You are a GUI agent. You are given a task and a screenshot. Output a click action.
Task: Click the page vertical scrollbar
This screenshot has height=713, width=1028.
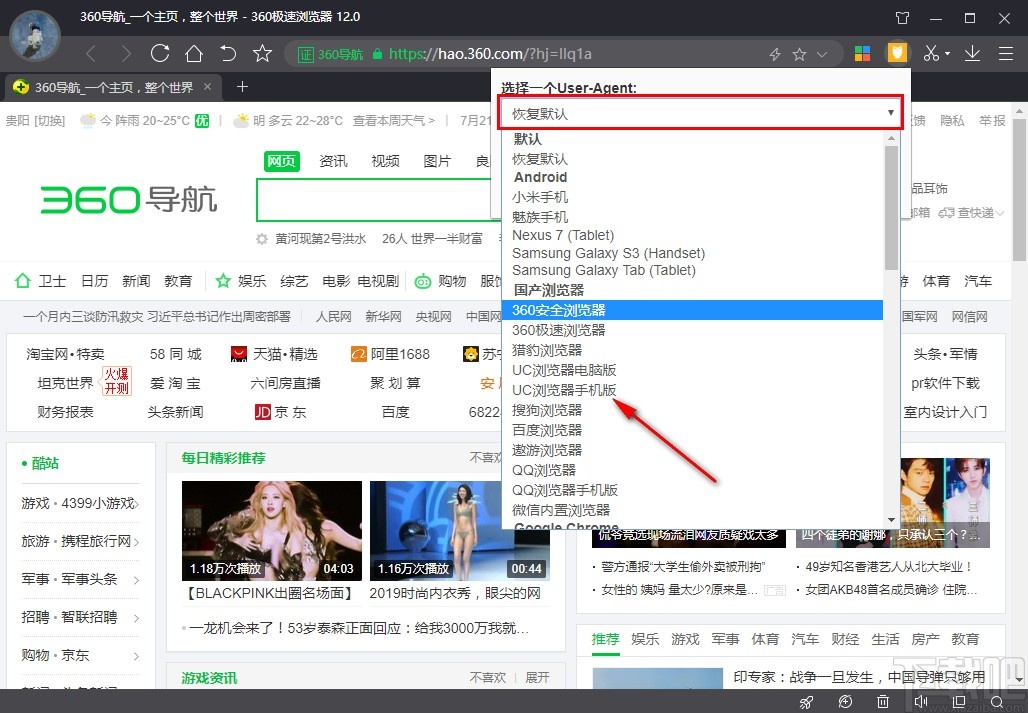click(1019, 190)
